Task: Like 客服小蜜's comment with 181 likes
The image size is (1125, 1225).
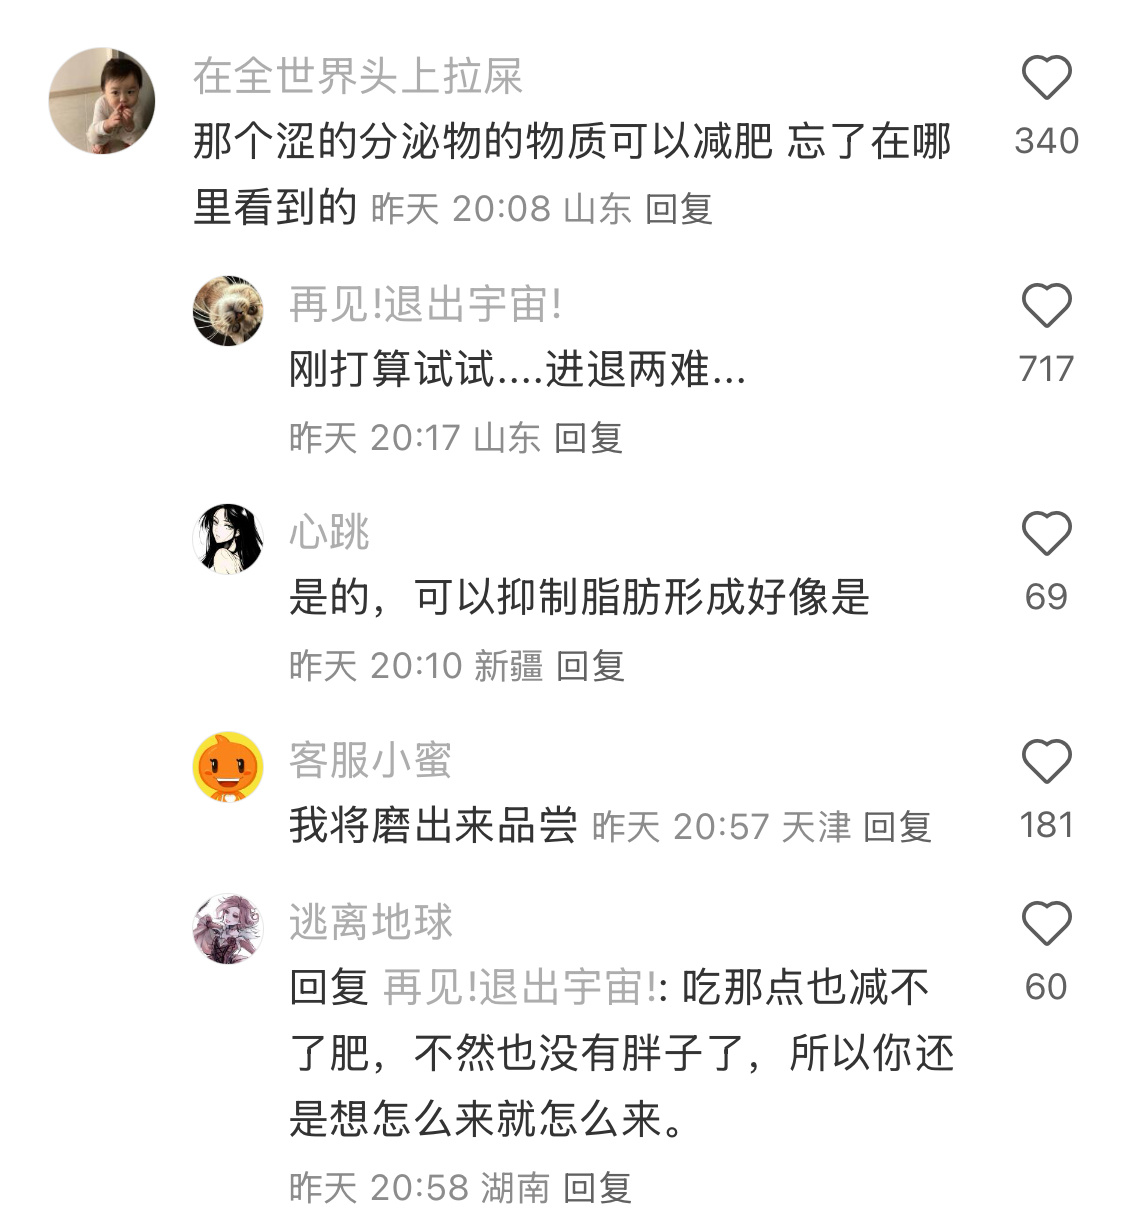Action: click(x=1046, y=762)
